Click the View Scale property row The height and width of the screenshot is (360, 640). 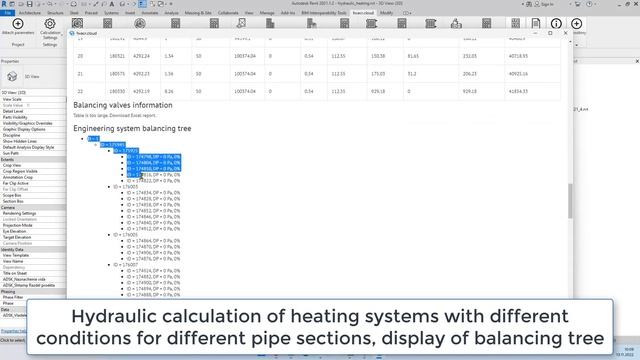tap(33, 99)
